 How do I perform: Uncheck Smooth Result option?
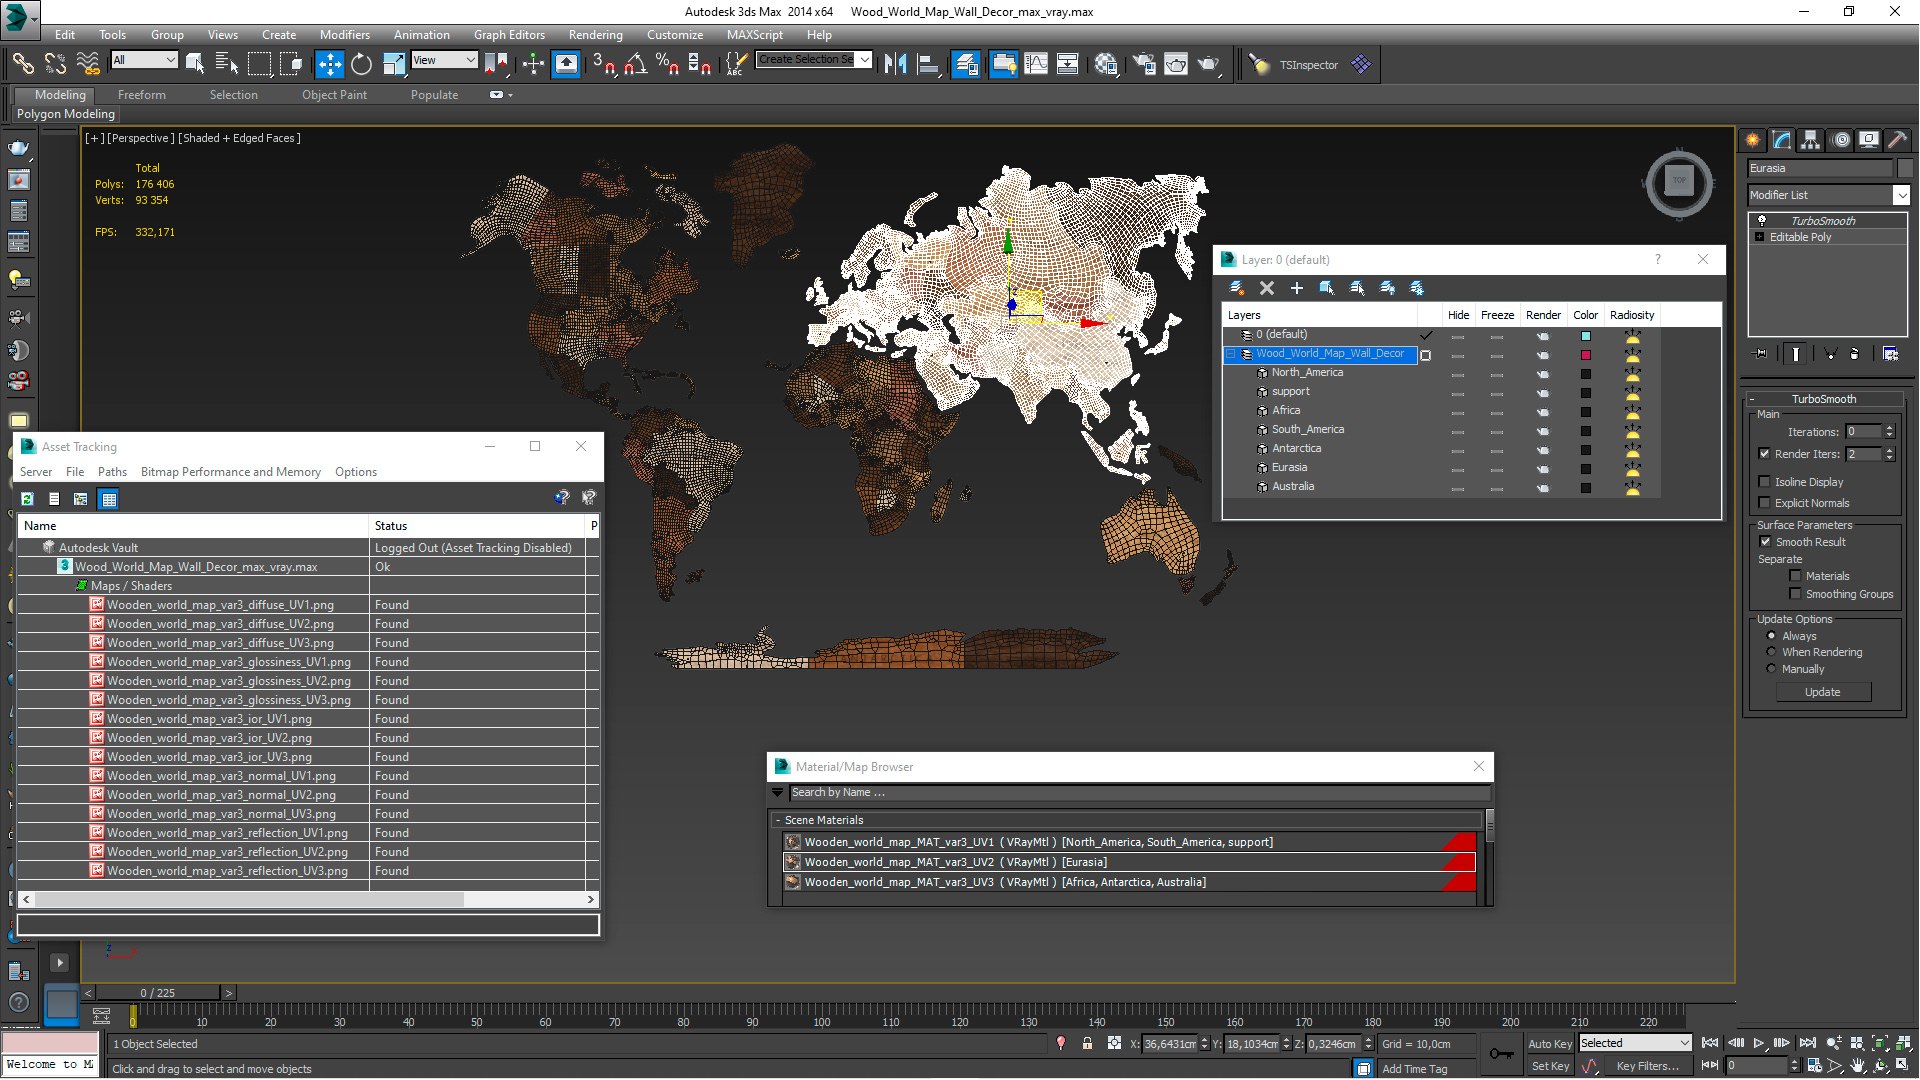click(x=1765, y=542)
